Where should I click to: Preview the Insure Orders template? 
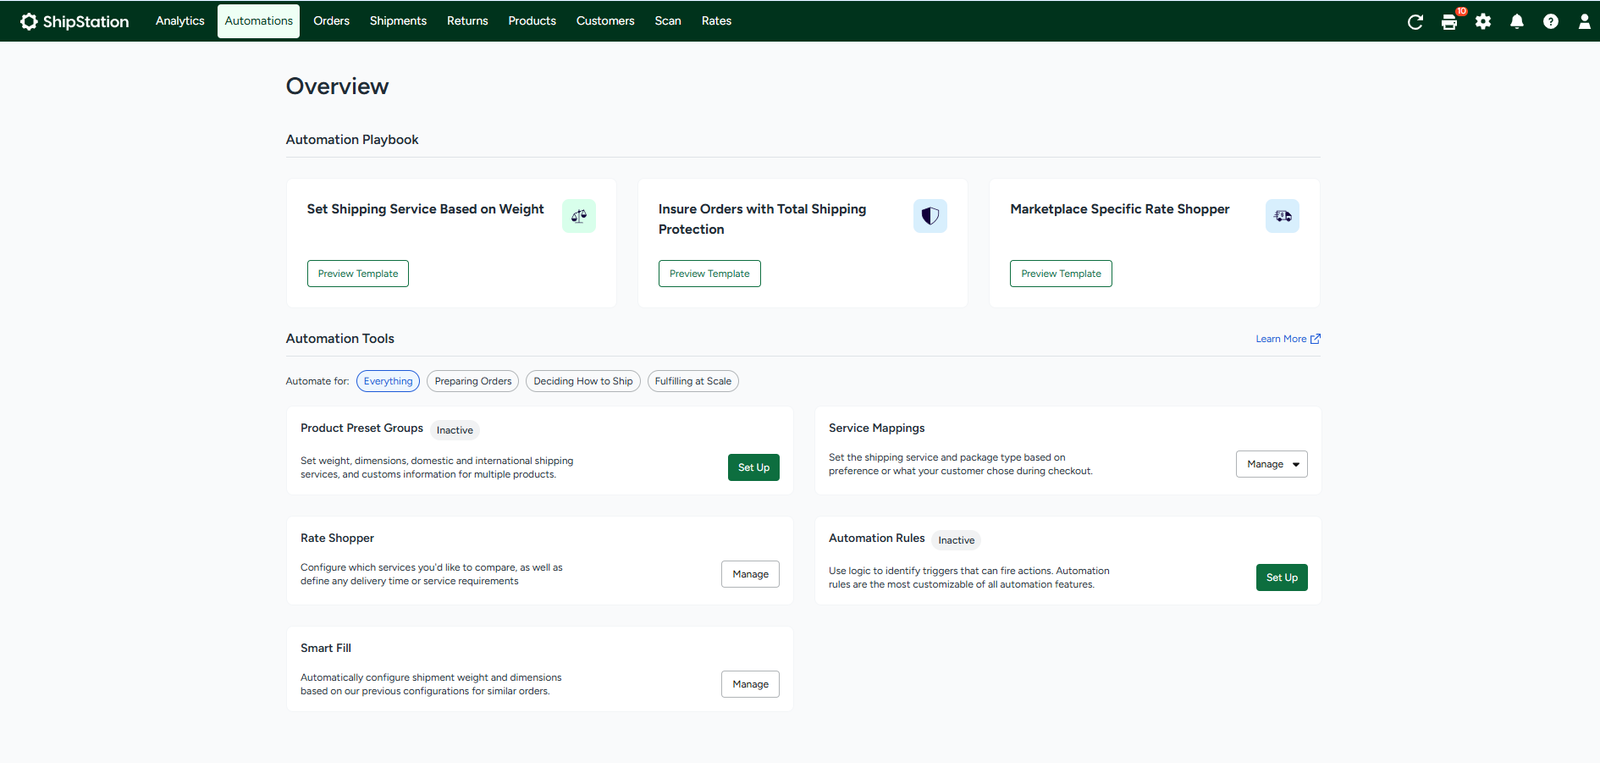[x=709, y=274]
